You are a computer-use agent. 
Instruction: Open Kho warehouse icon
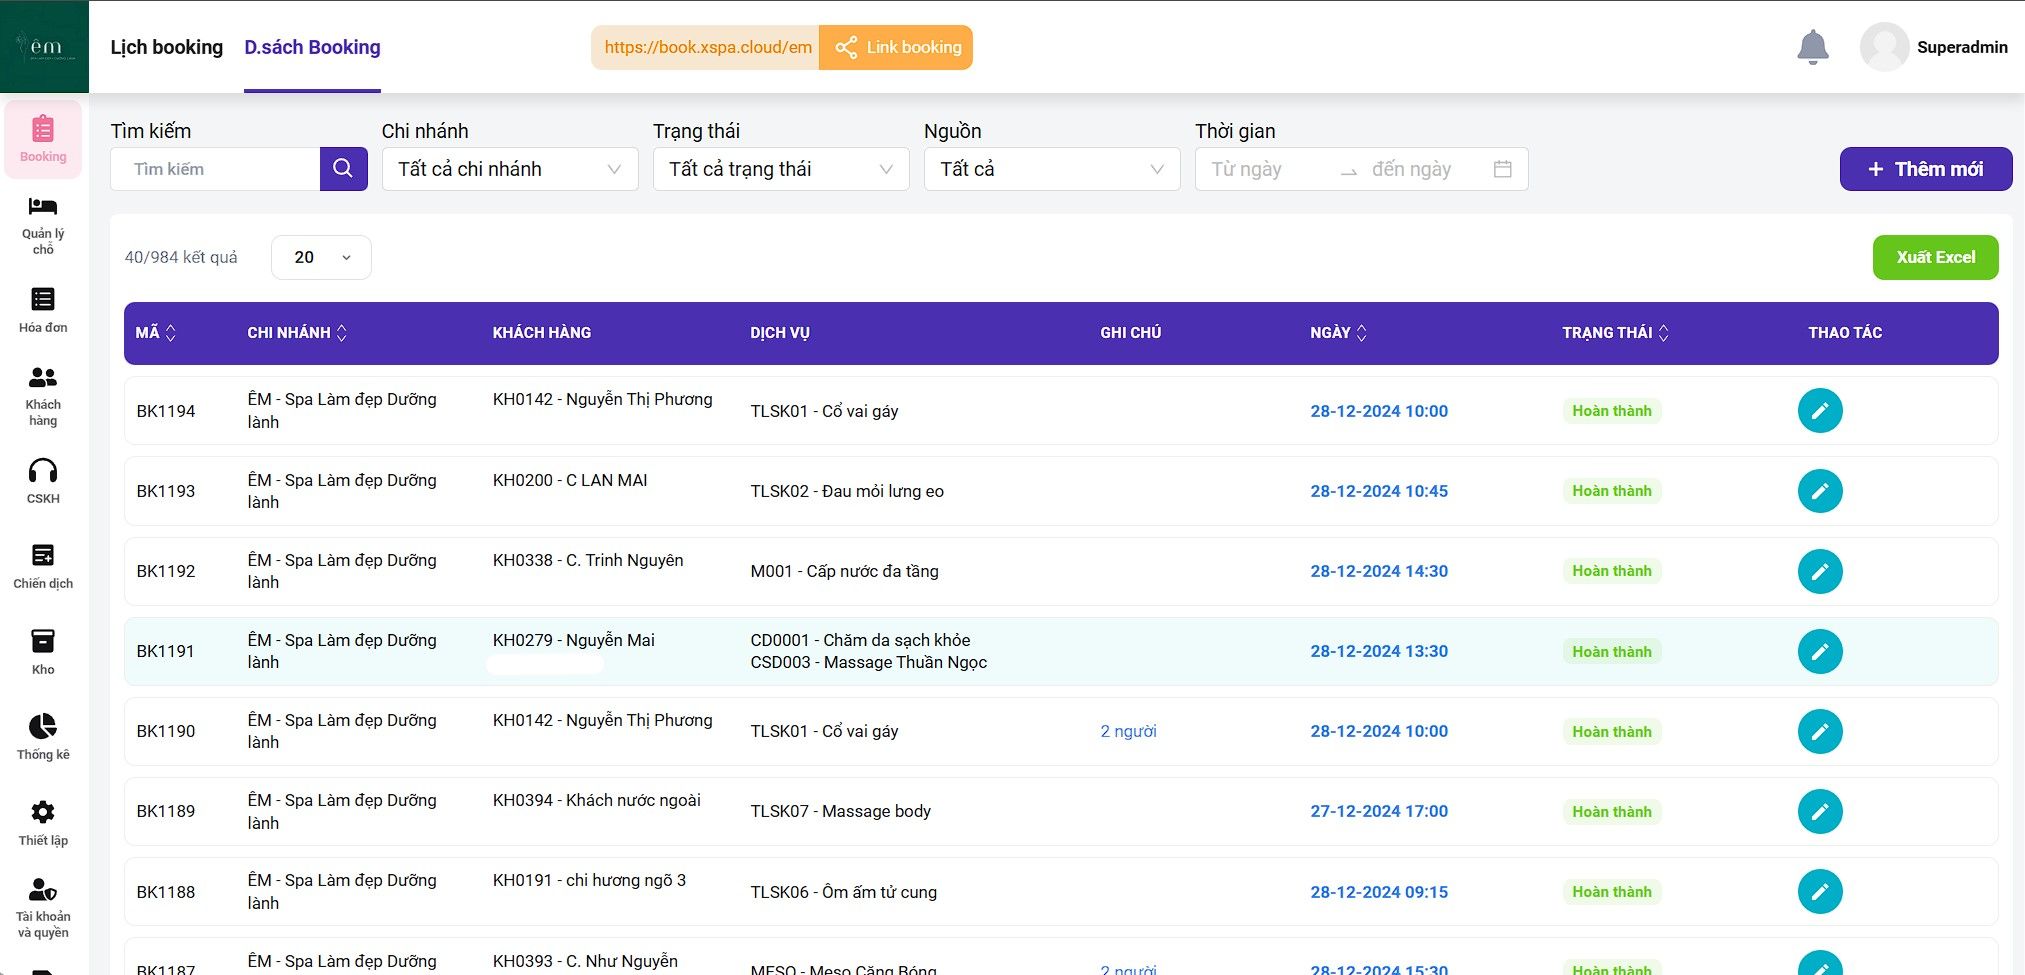pos(43,641)
